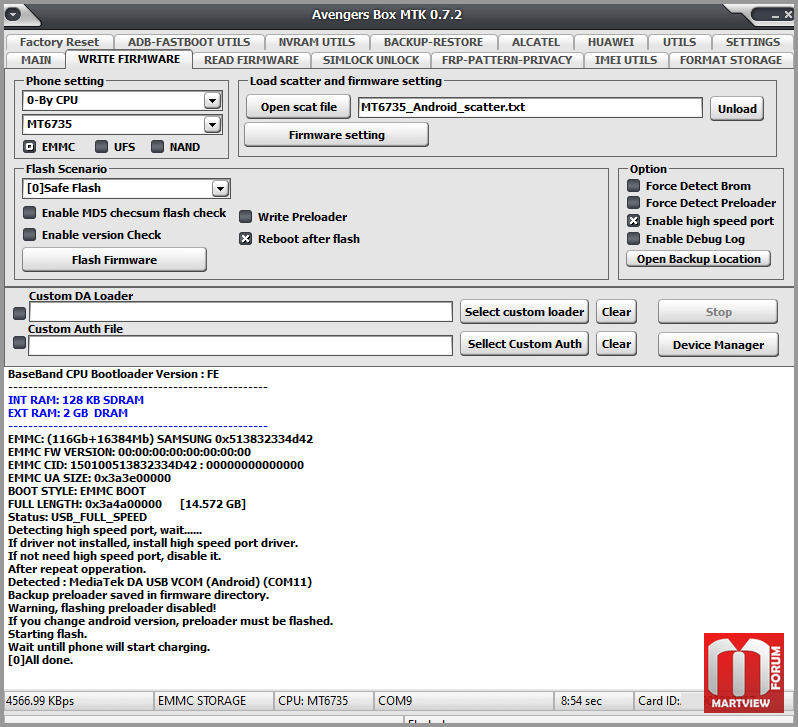Click 'EMMC STORAGE' in the status bar

202,701
